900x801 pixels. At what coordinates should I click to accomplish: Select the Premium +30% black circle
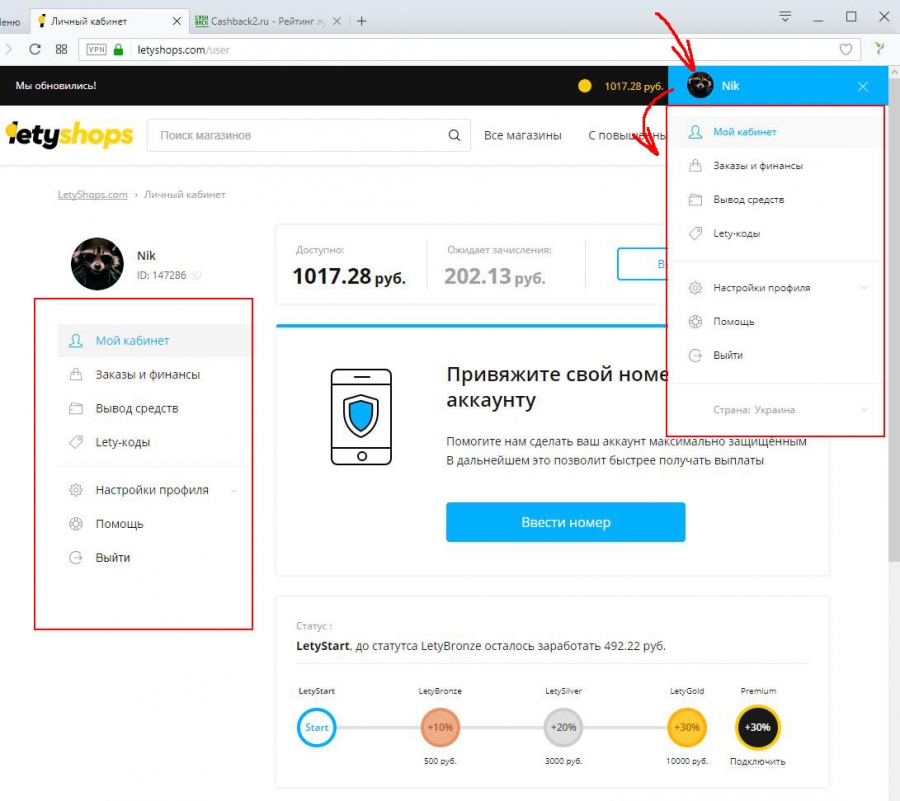click(x=758, y=728)
